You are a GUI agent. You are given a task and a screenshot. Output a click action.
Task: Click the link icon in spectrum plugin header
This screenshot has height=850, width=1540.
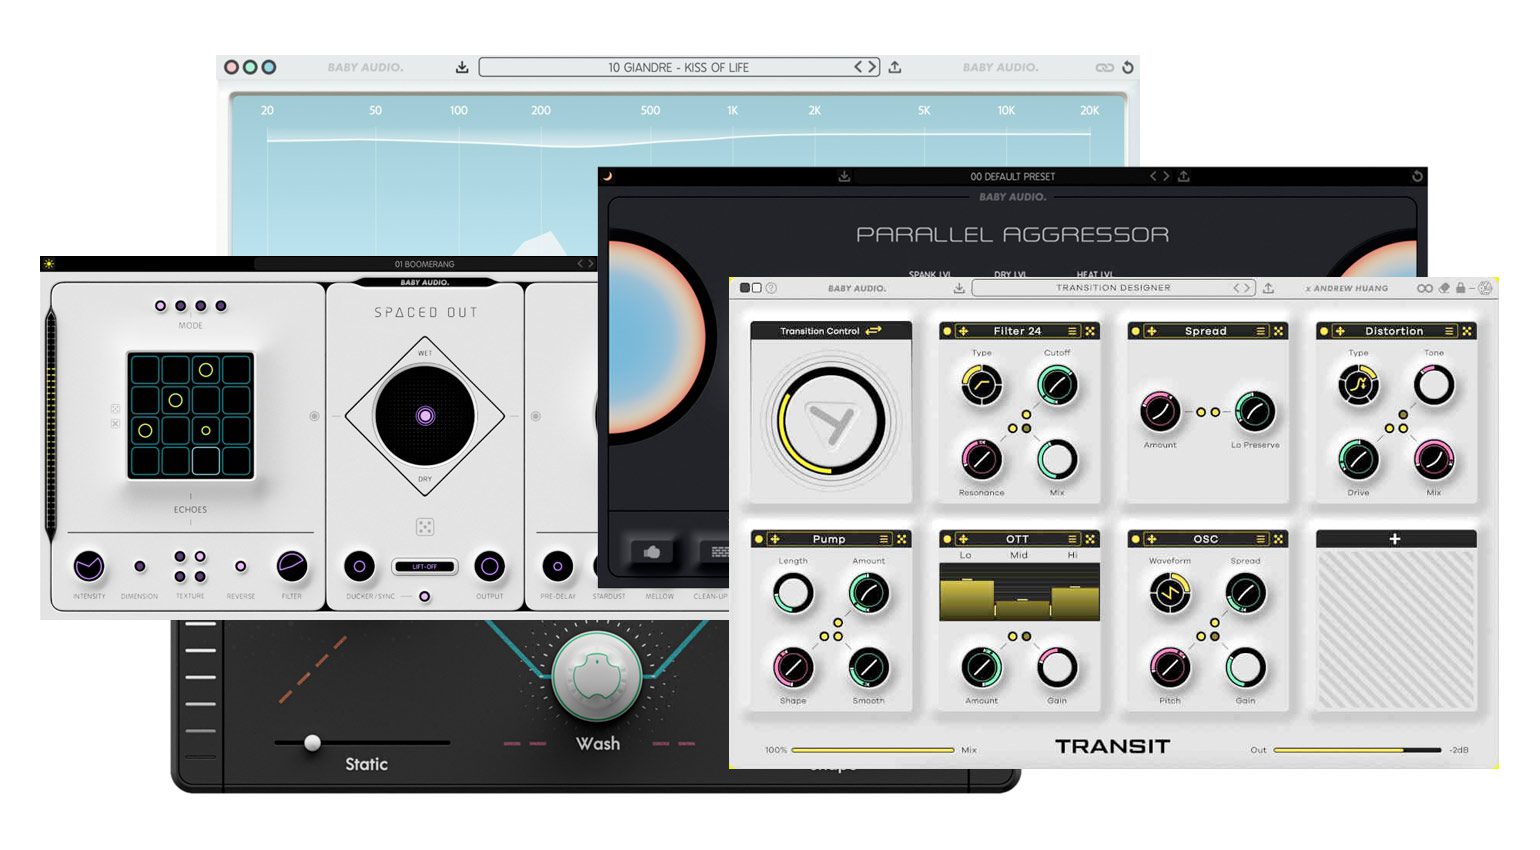[x=1104, y=67]
